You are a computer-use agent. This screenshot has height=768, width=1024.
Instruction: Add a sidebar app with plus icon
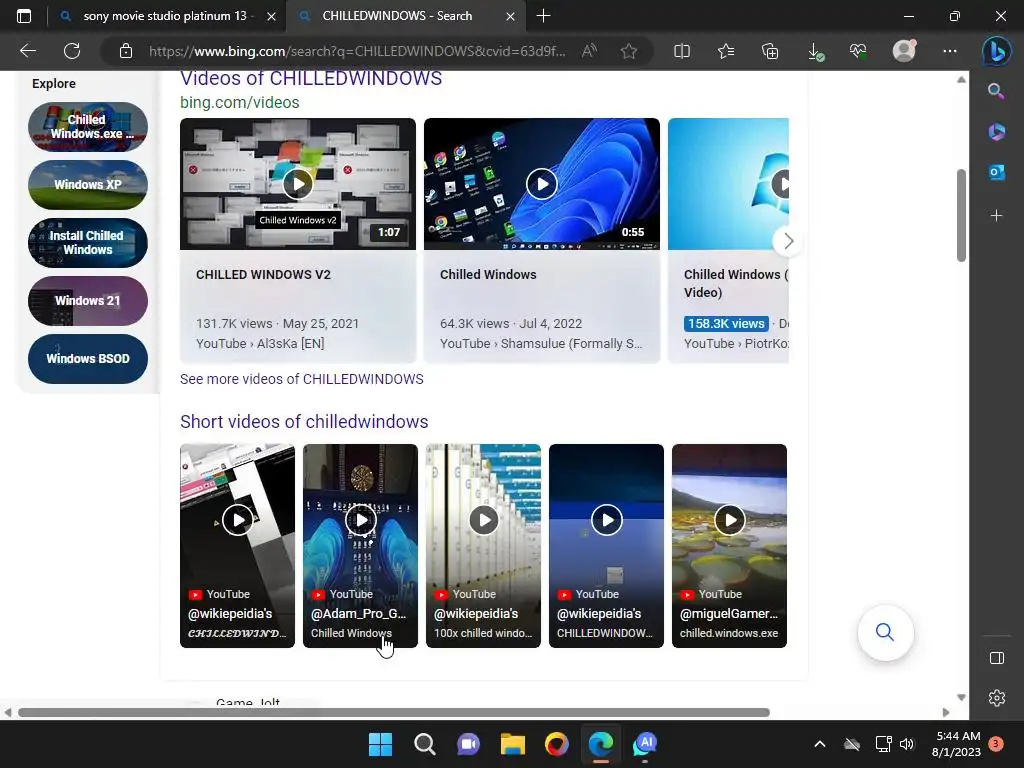click(x=996, y=216)
